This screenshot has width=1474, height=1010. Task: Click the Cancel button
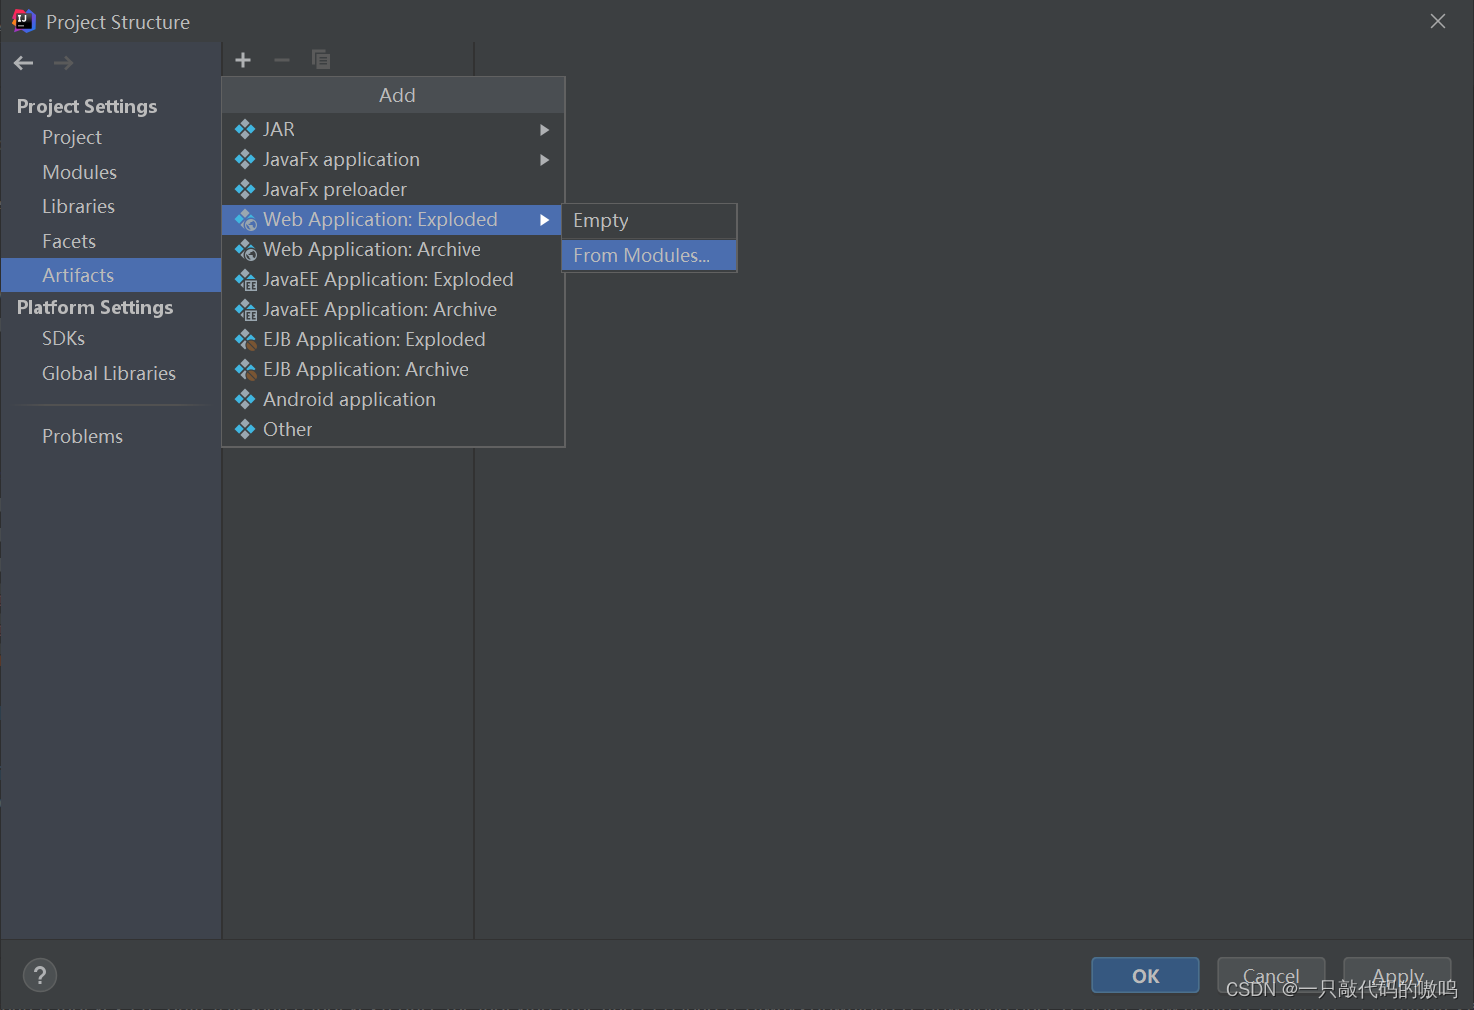coord(1271,975)
